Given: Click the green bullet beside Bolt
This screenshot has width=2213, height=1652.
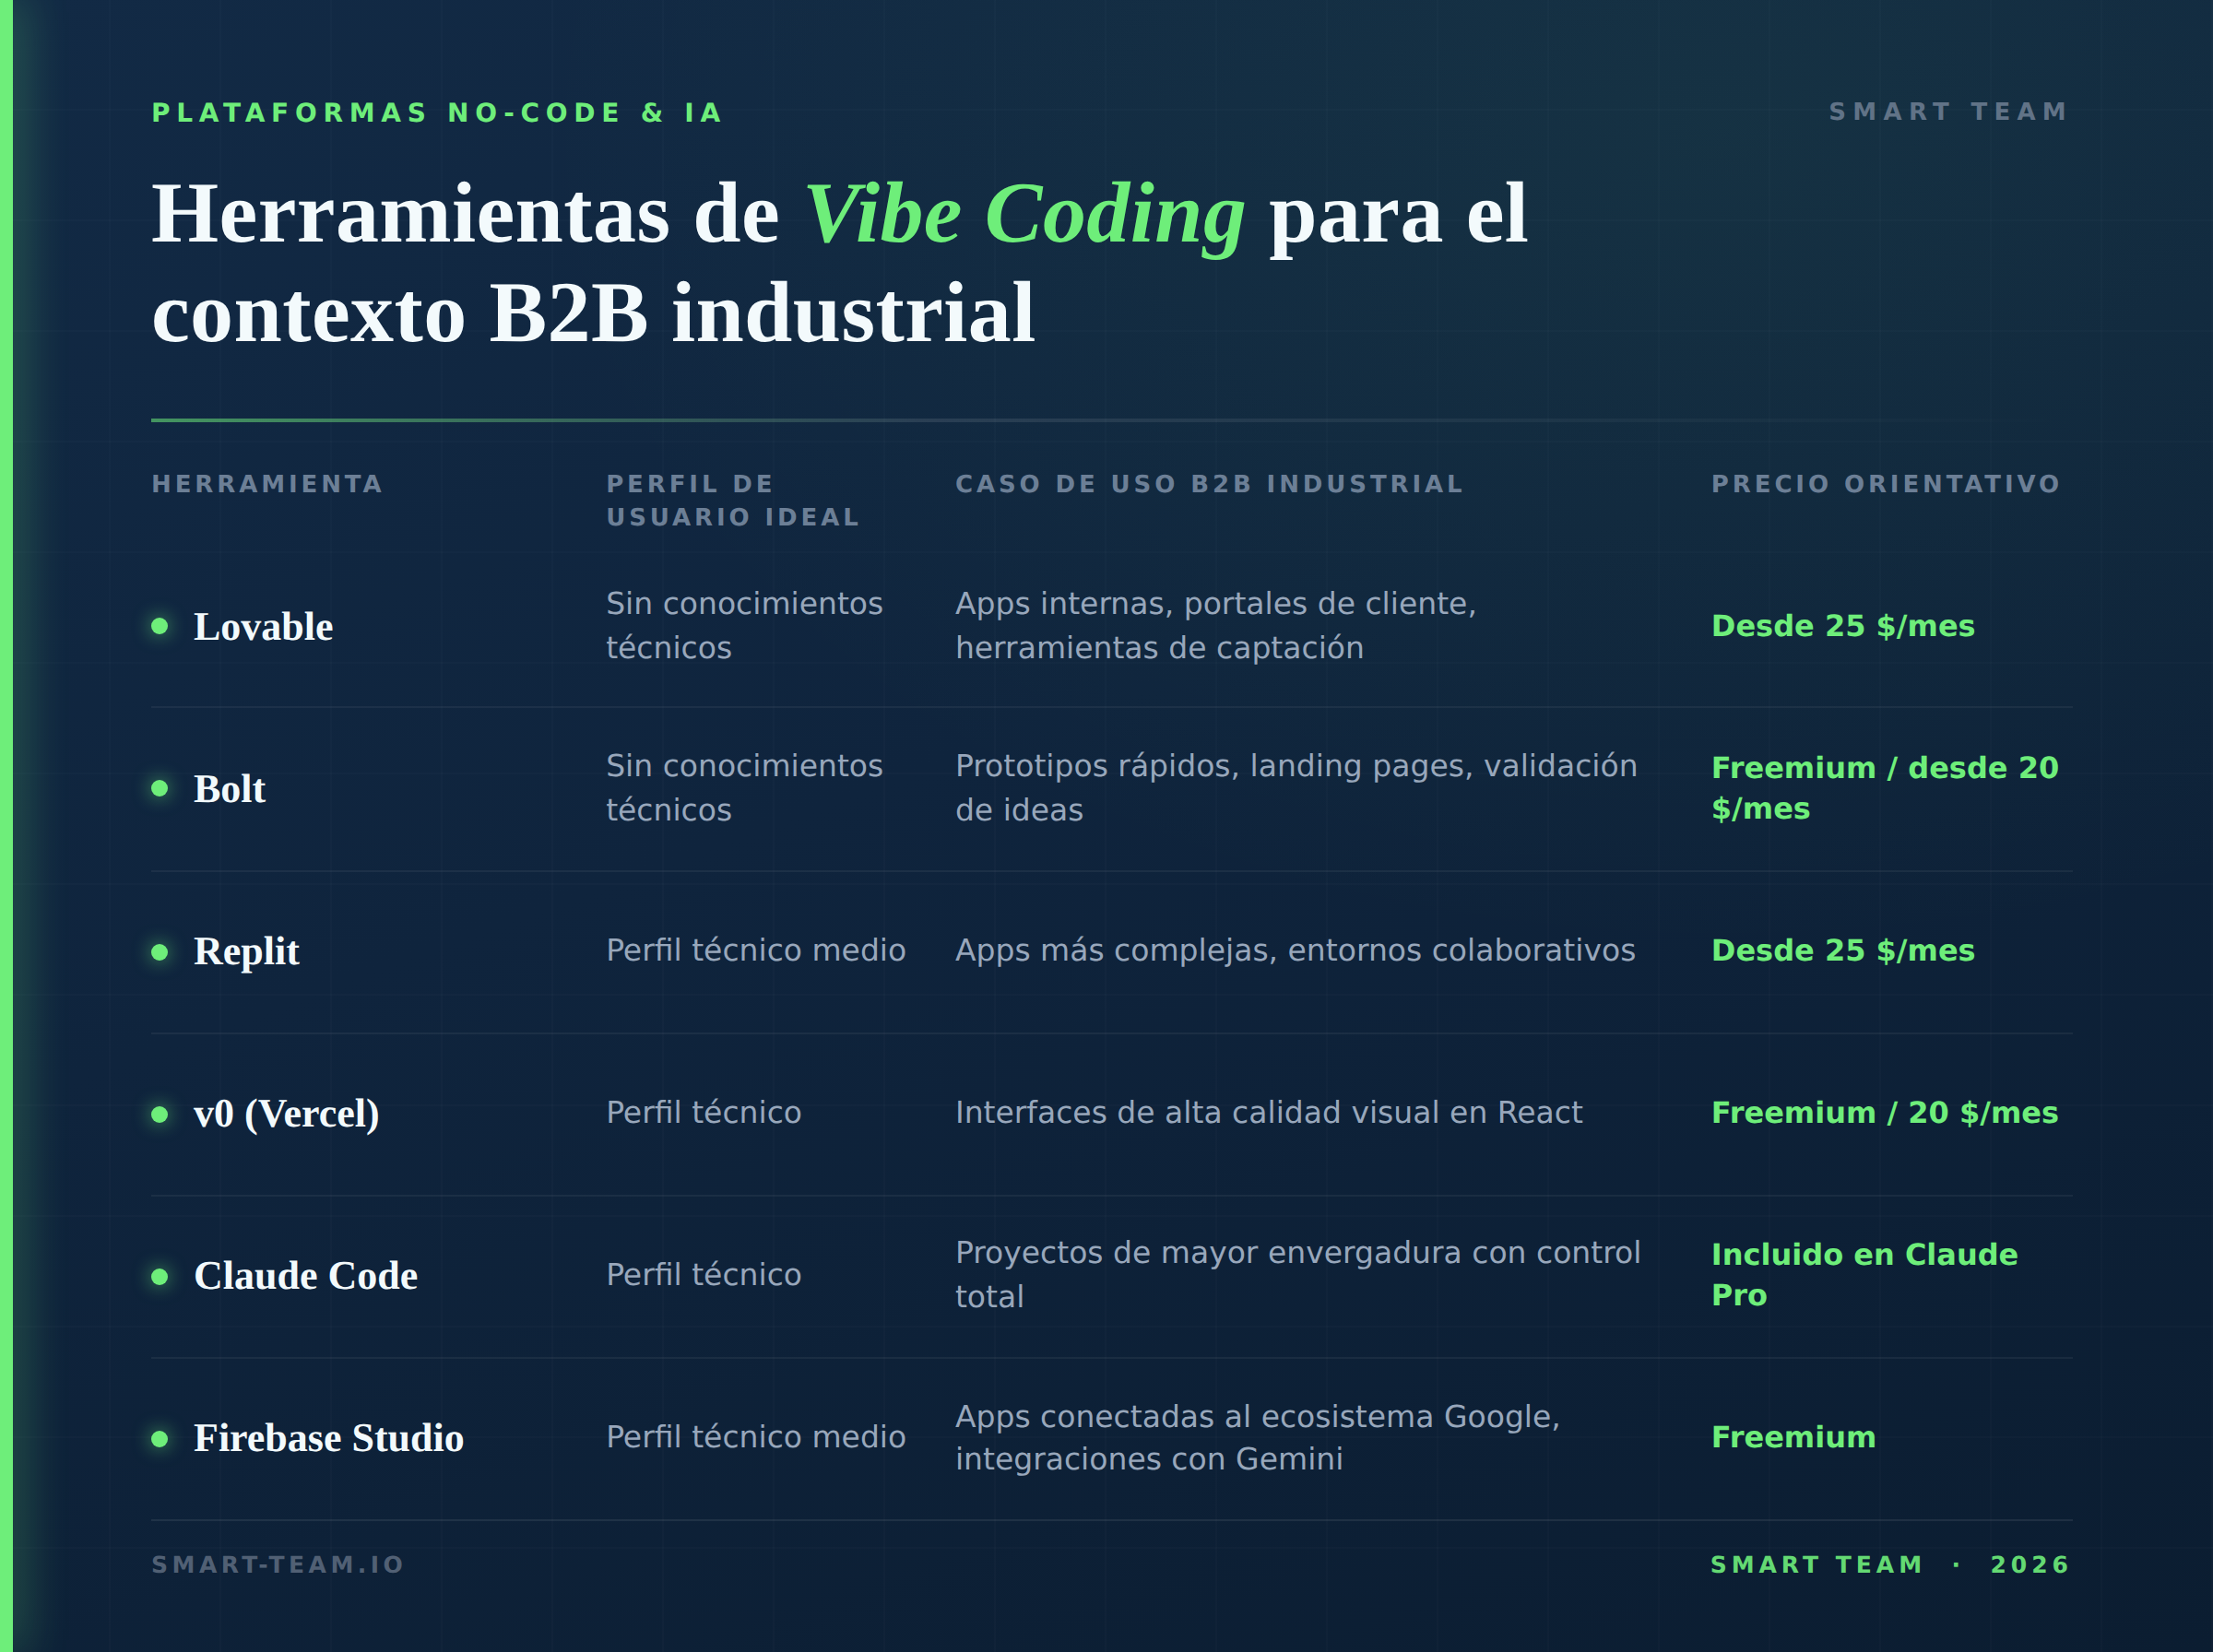Looking at the screenshot, I should [159, 788].
